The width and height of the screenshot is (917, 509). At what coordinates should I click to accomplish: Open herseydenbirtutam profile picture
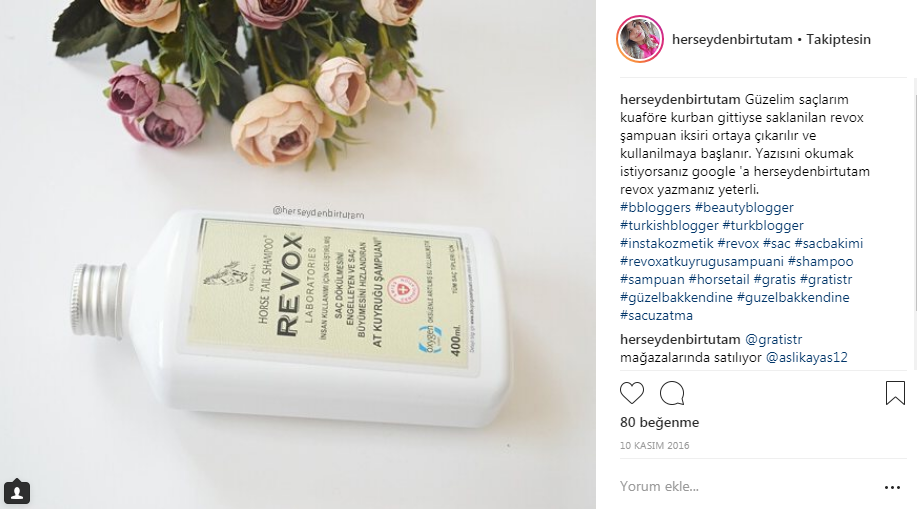[x=640, y=39]
